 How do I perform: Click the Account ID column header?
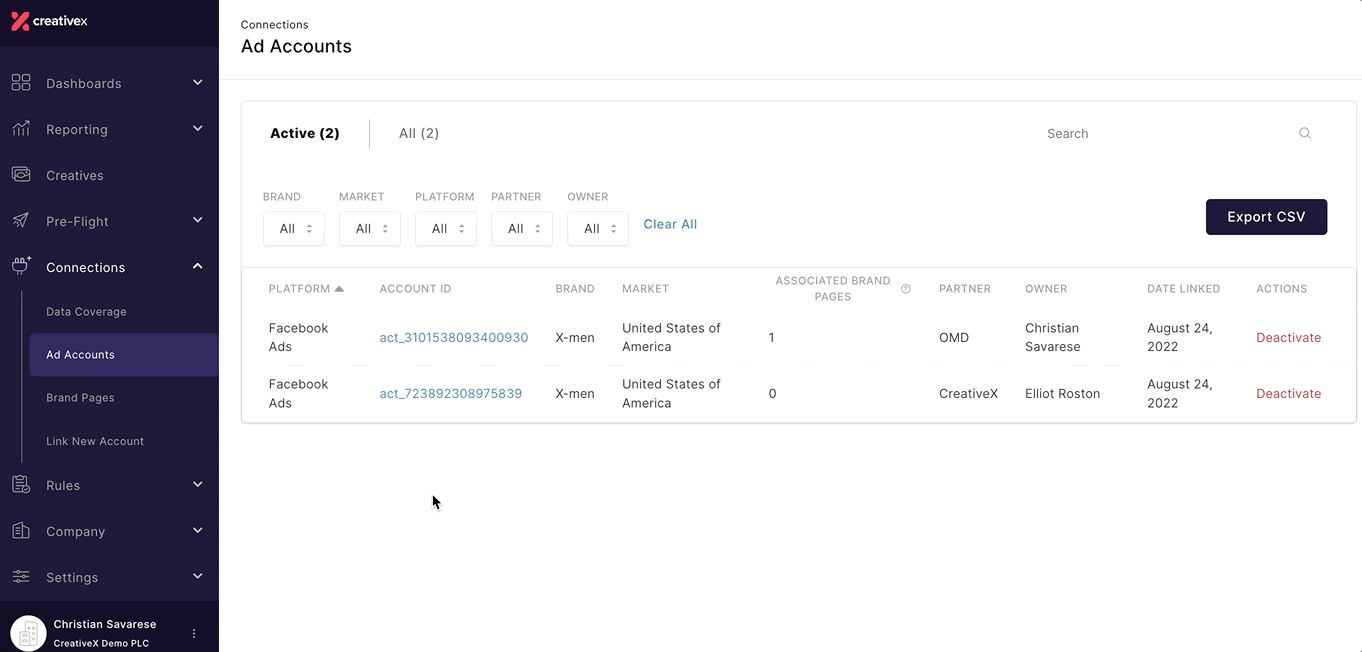coord(415,289)
